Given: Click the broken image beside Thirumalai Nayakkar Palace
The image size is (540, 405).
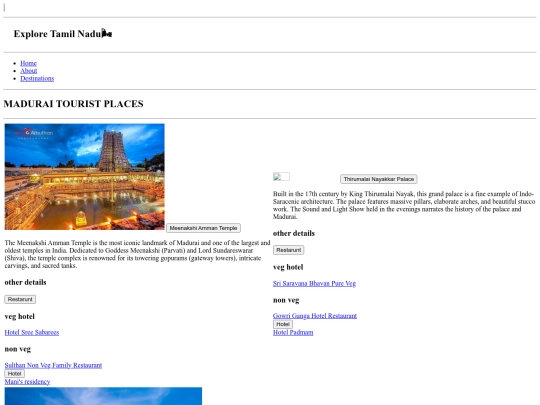Looking at the screenshot, I should pyautogui.click(x=281, y=177).
